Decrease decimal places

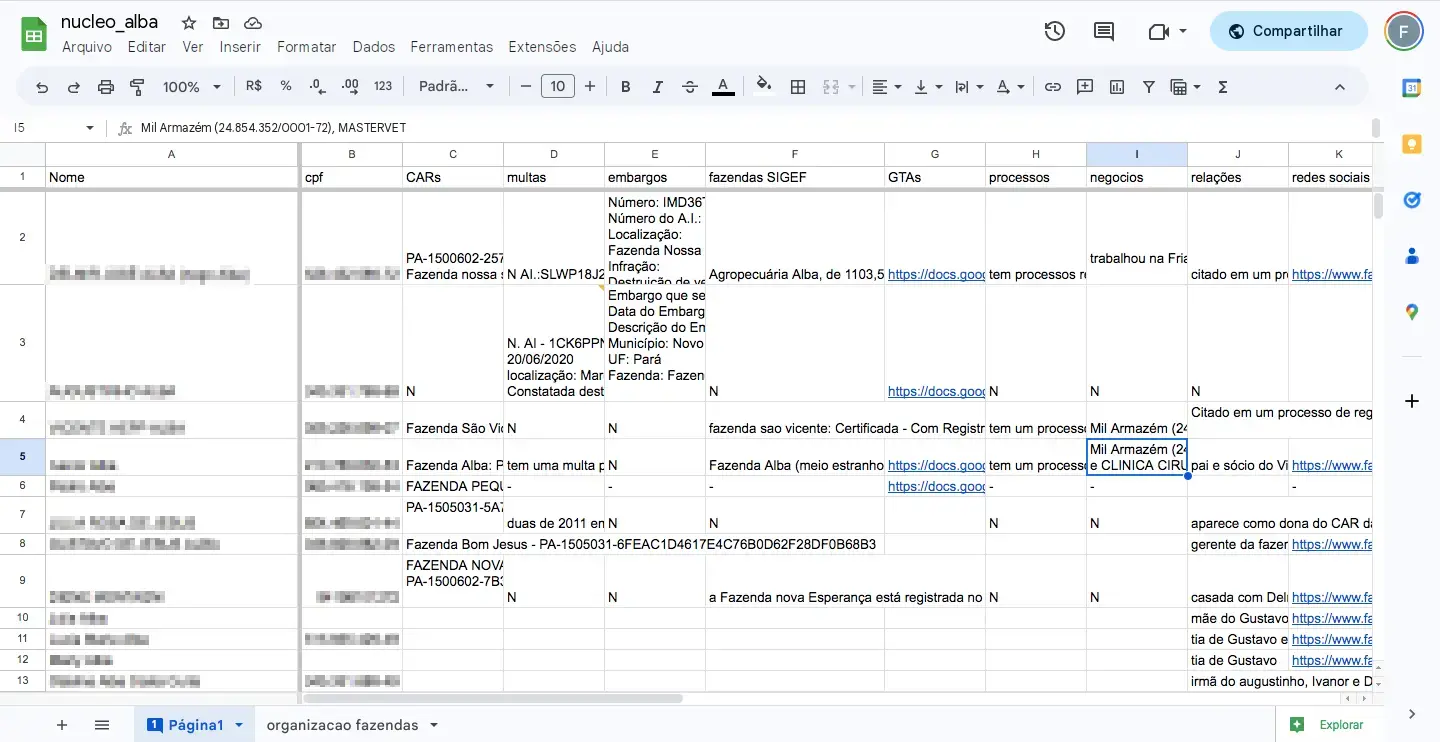tap(317, 87)
